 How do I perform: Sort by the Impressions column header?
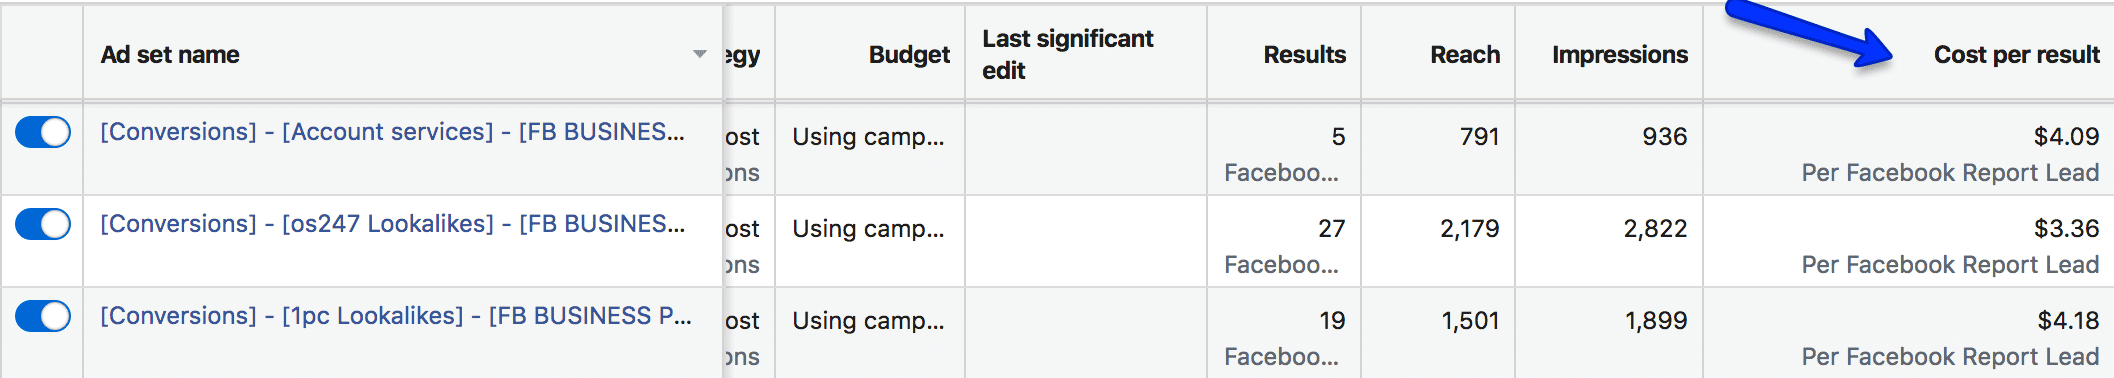(1619, 55)
